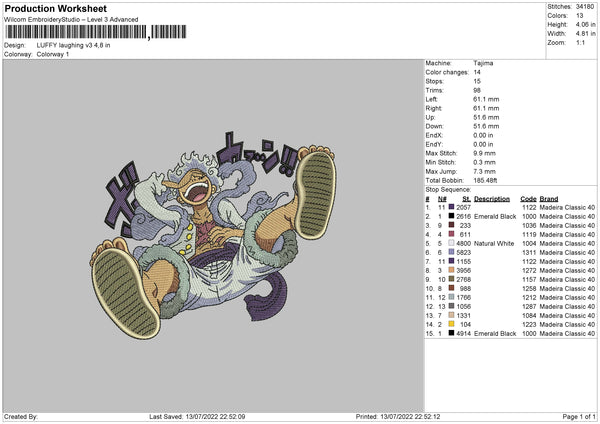
Task: Click the "N#" column header
Action: pyautogui.click(x=442, y=199)
